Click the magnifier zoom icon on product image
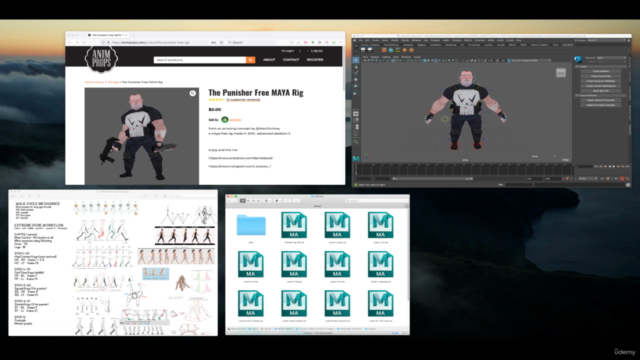Viewport: 640px width, 360px height. coord(192,93)
